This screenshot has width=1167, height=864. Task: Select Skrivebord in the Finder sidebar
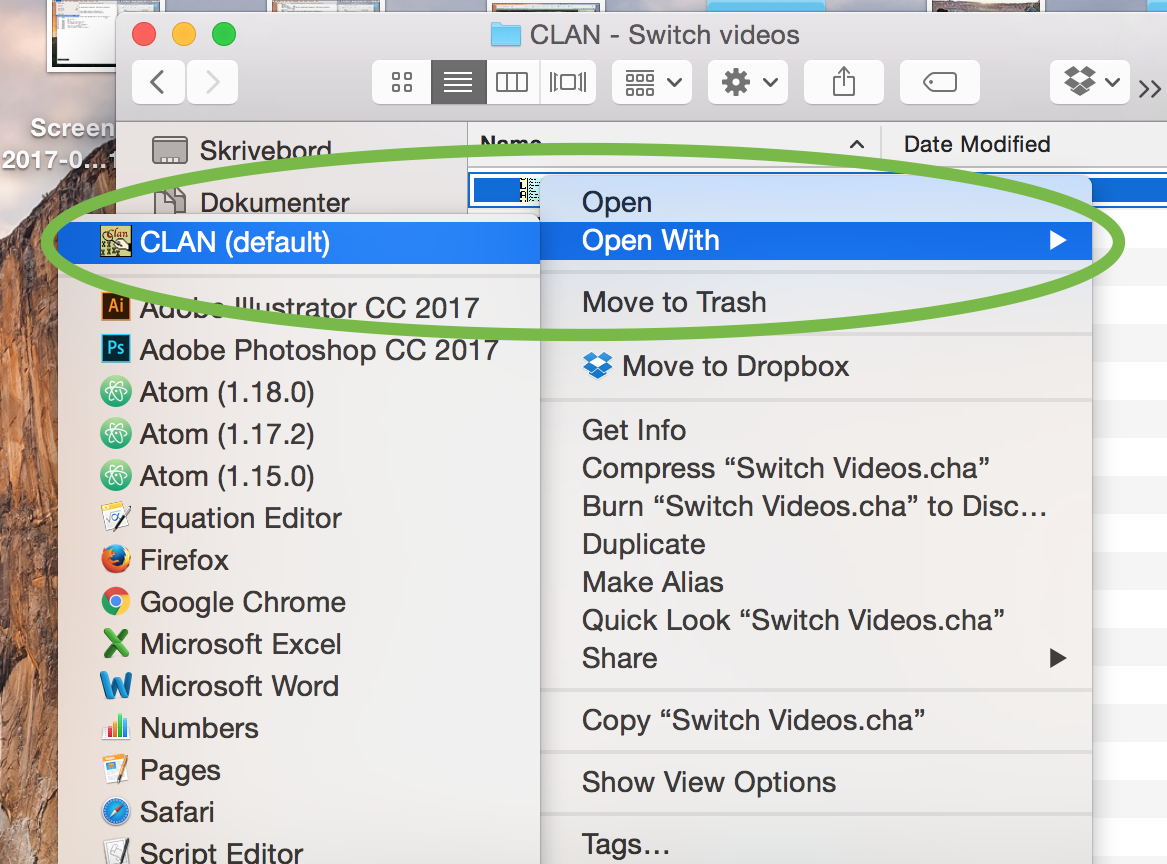click(242, 150)
